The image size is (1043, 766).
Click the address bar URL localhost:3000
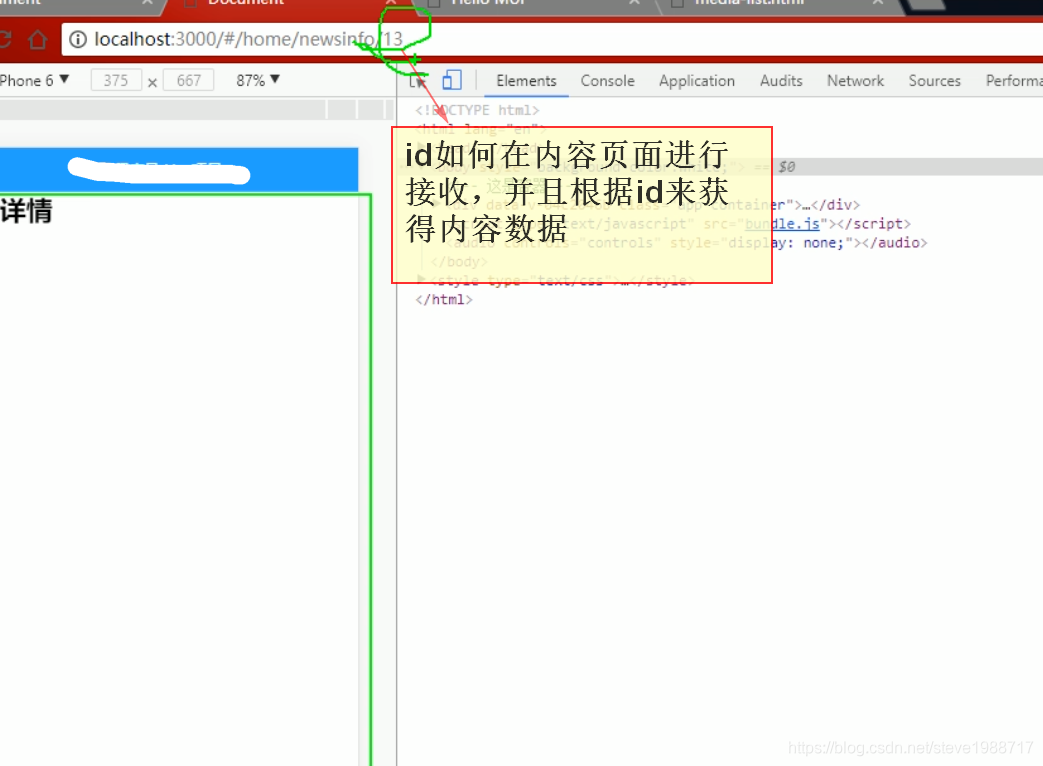pos(249,39)
